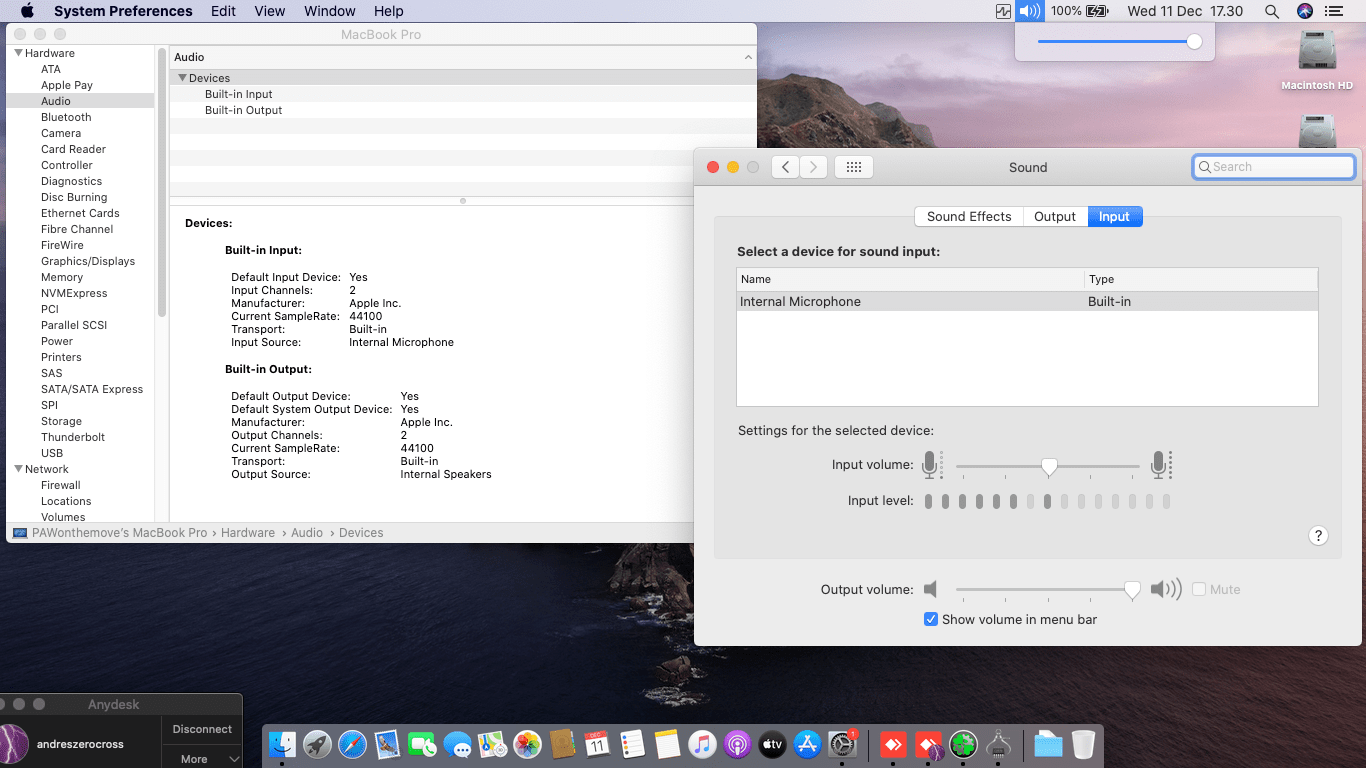Enable the Mute checkbox

pos(1199,590)
